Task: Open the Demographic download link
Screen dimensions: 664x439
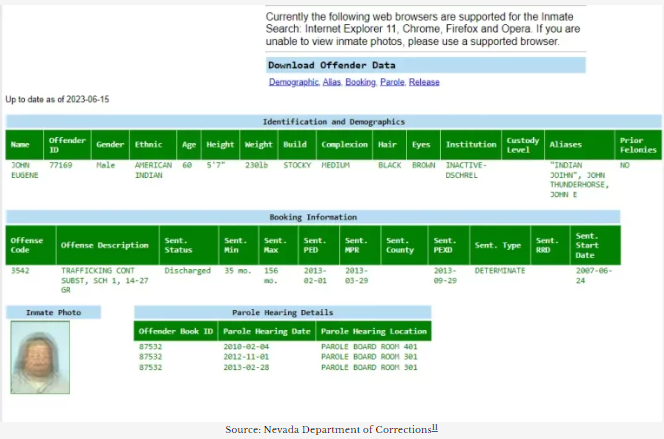Action: point(292,82)
